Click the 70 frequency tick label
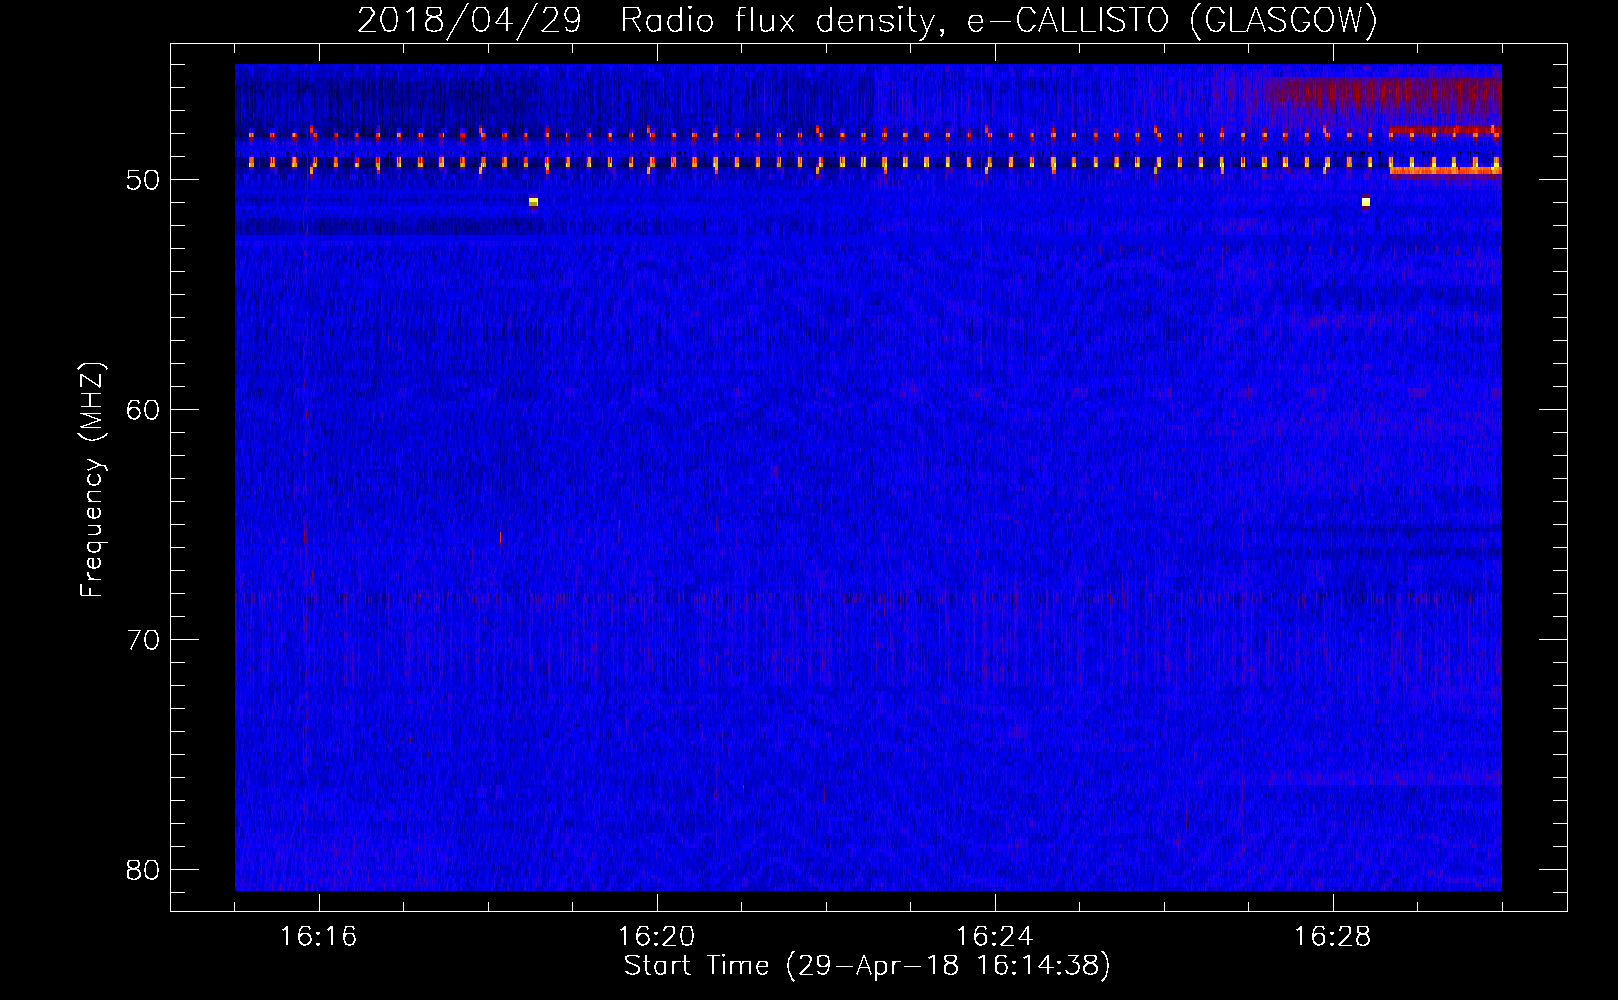The width and height of the screenshot is (1618, 1000). pyautogui.click(x=143, y=640)
